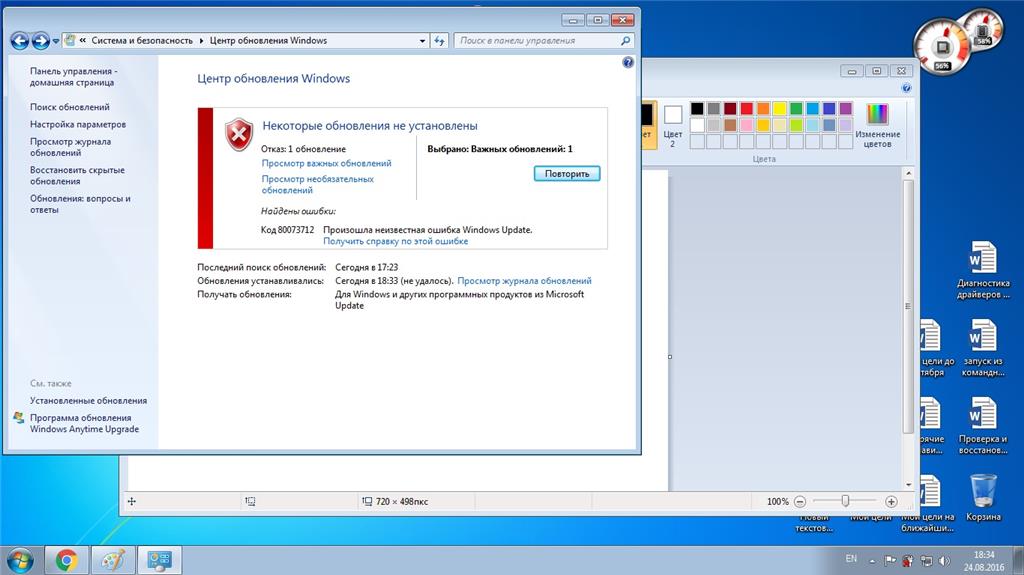Click the Повторить button
The width and height of the screenshot is (1024, 575).
point(567,174)
